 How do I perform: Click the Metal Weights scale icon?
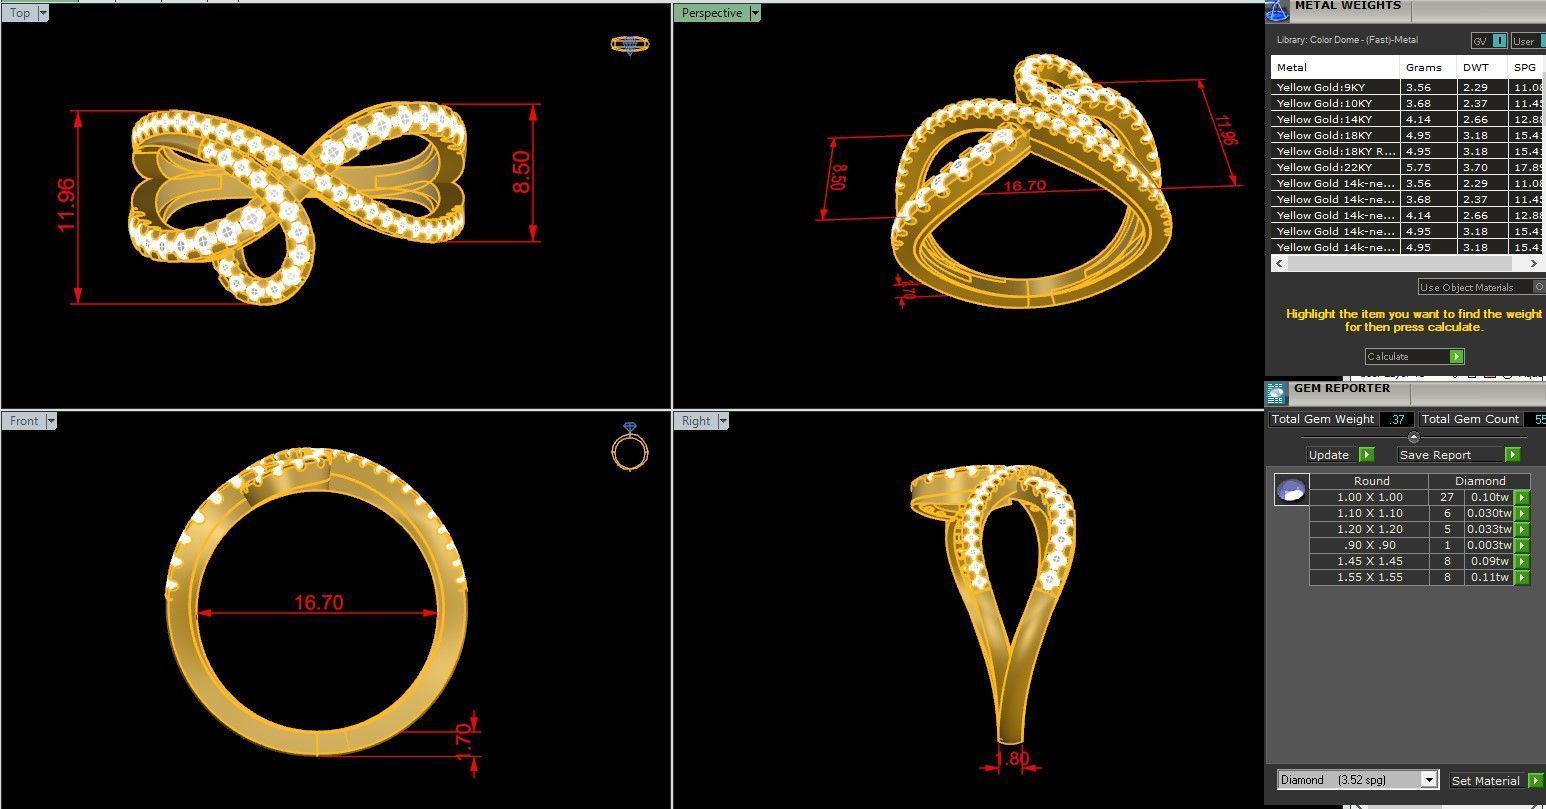[1276, 11]
